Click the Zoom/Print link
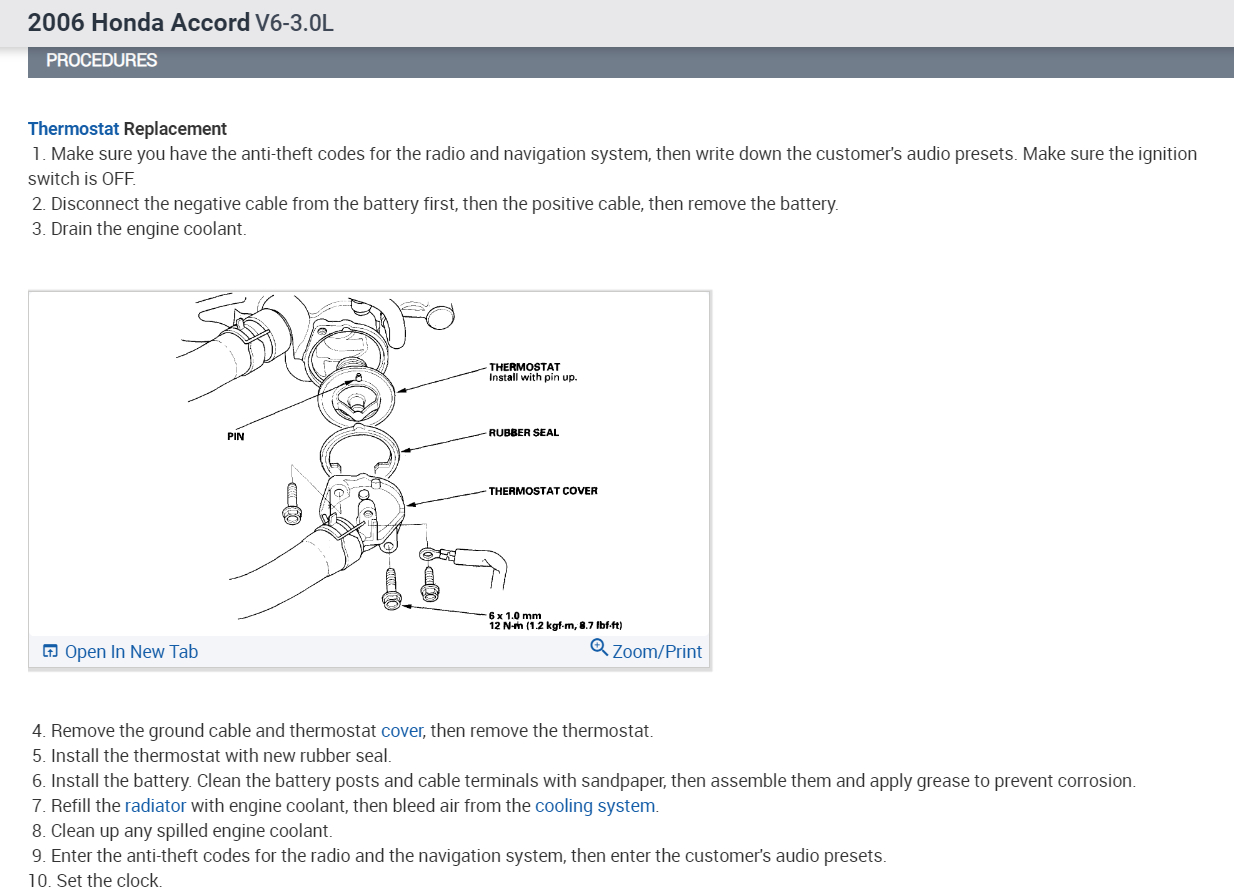Viewport: 1234px width, 892px height. tap(657, 652)
